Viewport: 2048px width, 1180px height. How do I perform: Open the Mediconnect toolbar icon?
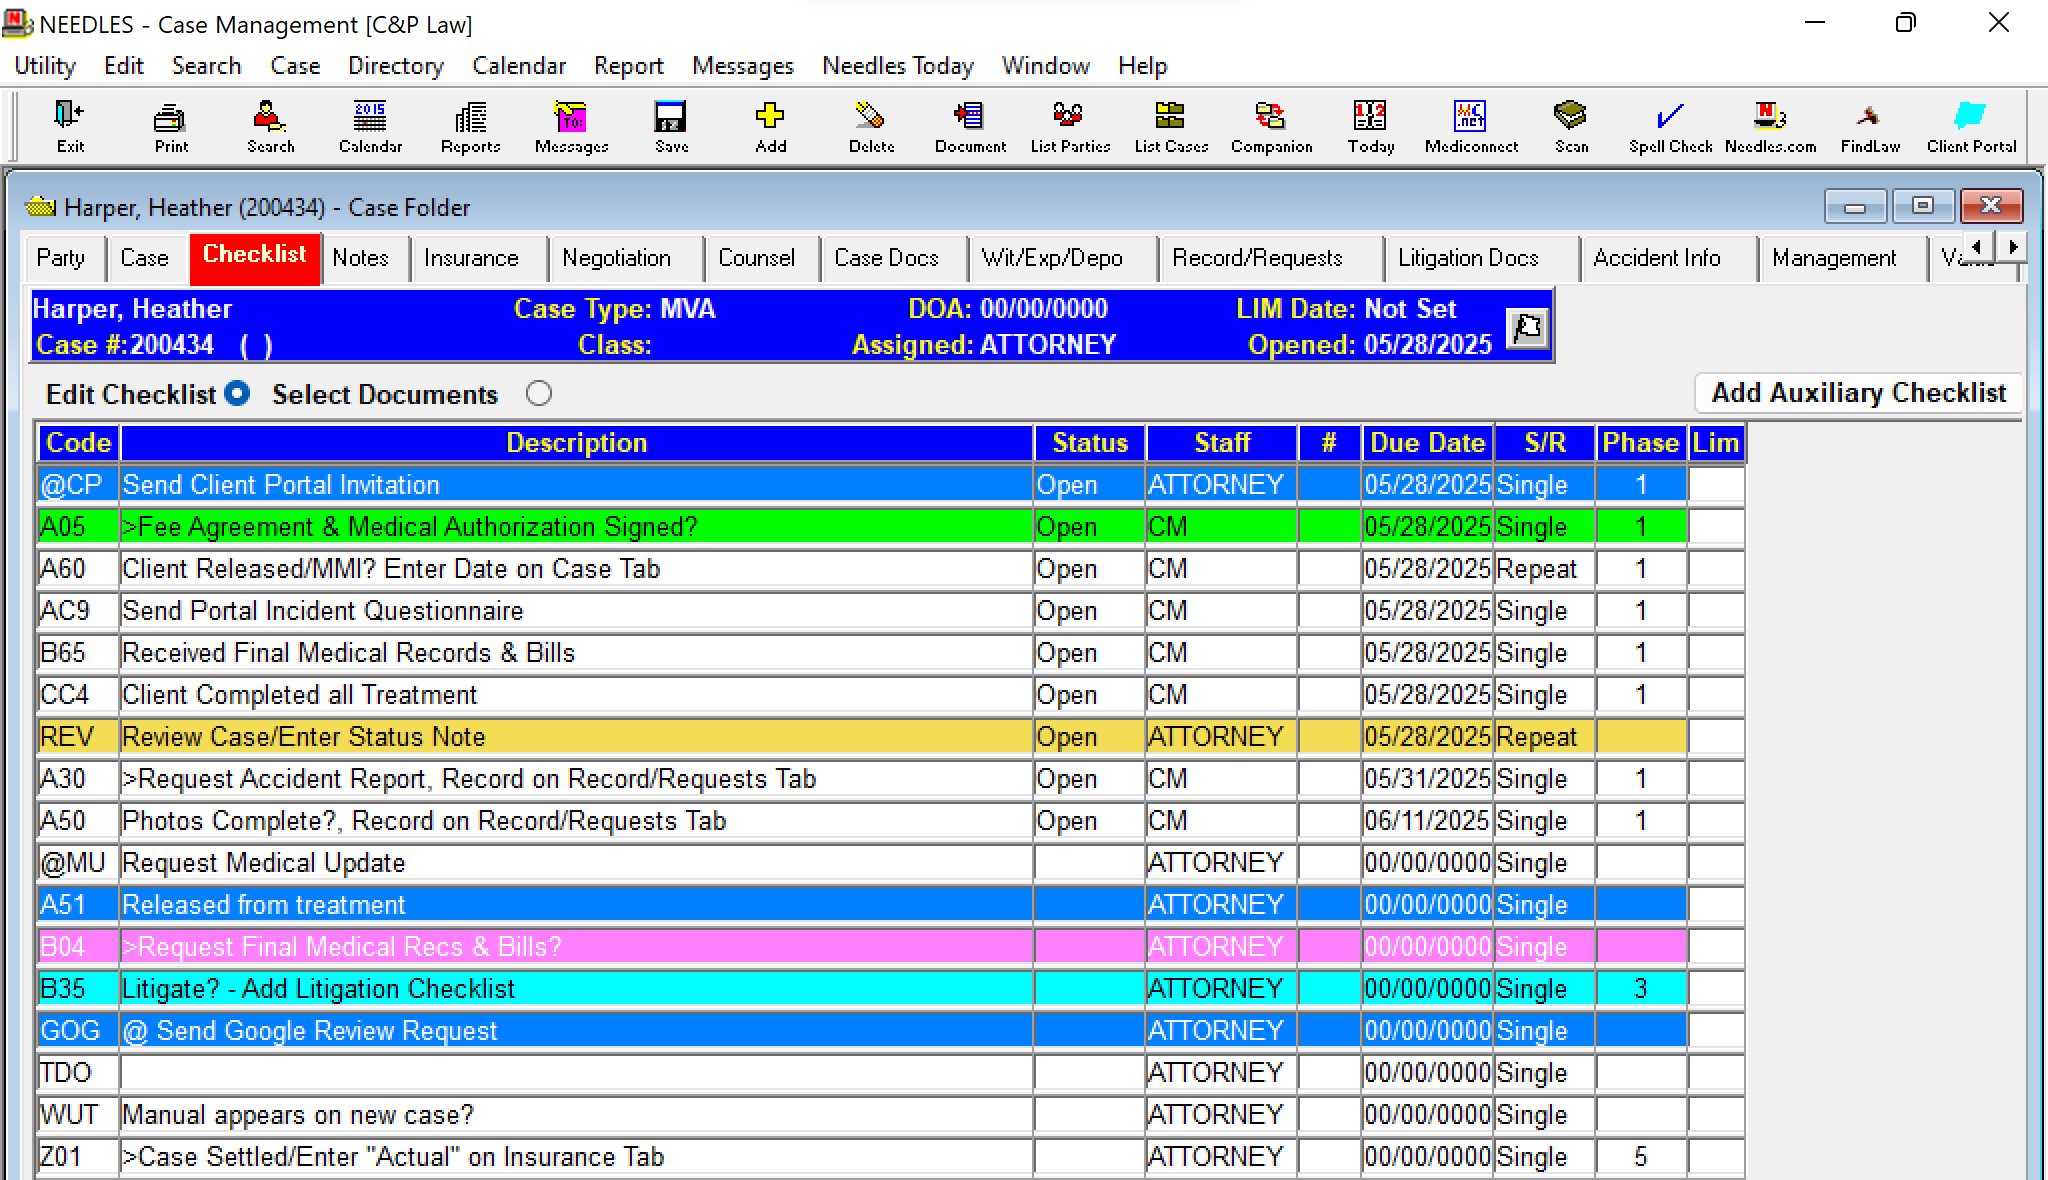pyautogui.click(x=1470, y=126)
